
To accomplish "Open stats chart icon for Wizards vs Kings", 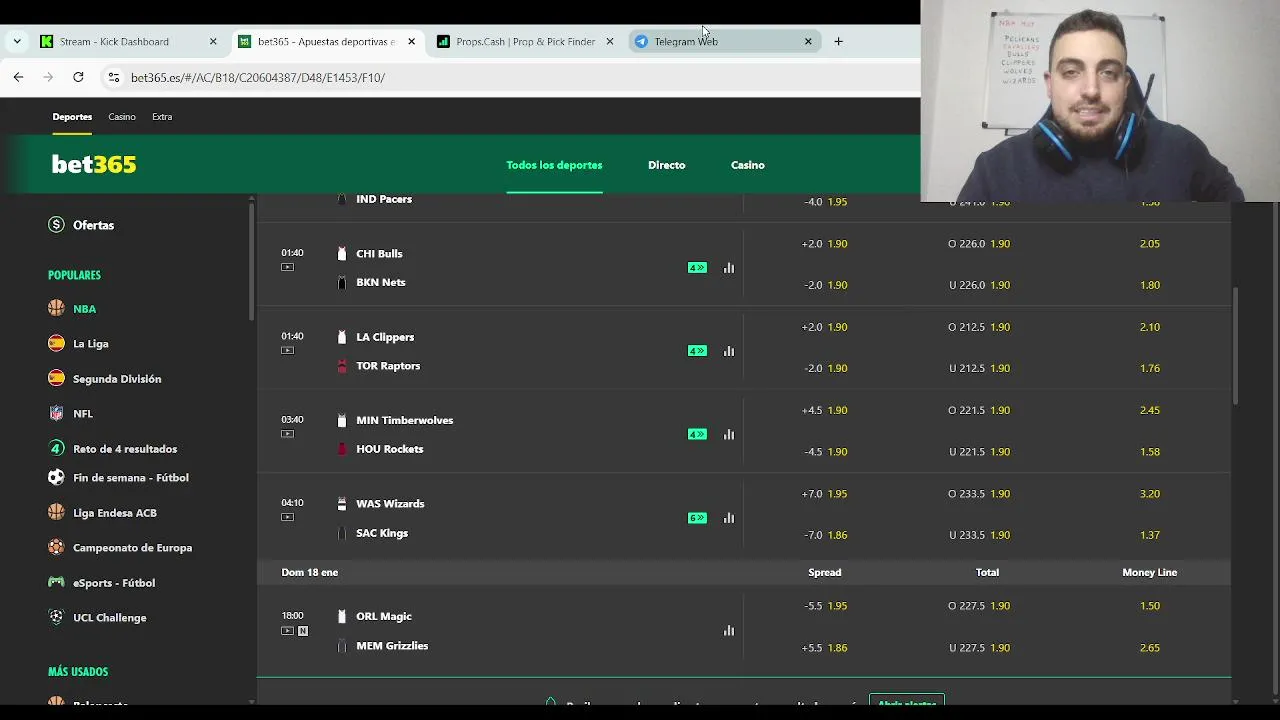I will click(729, 518).
